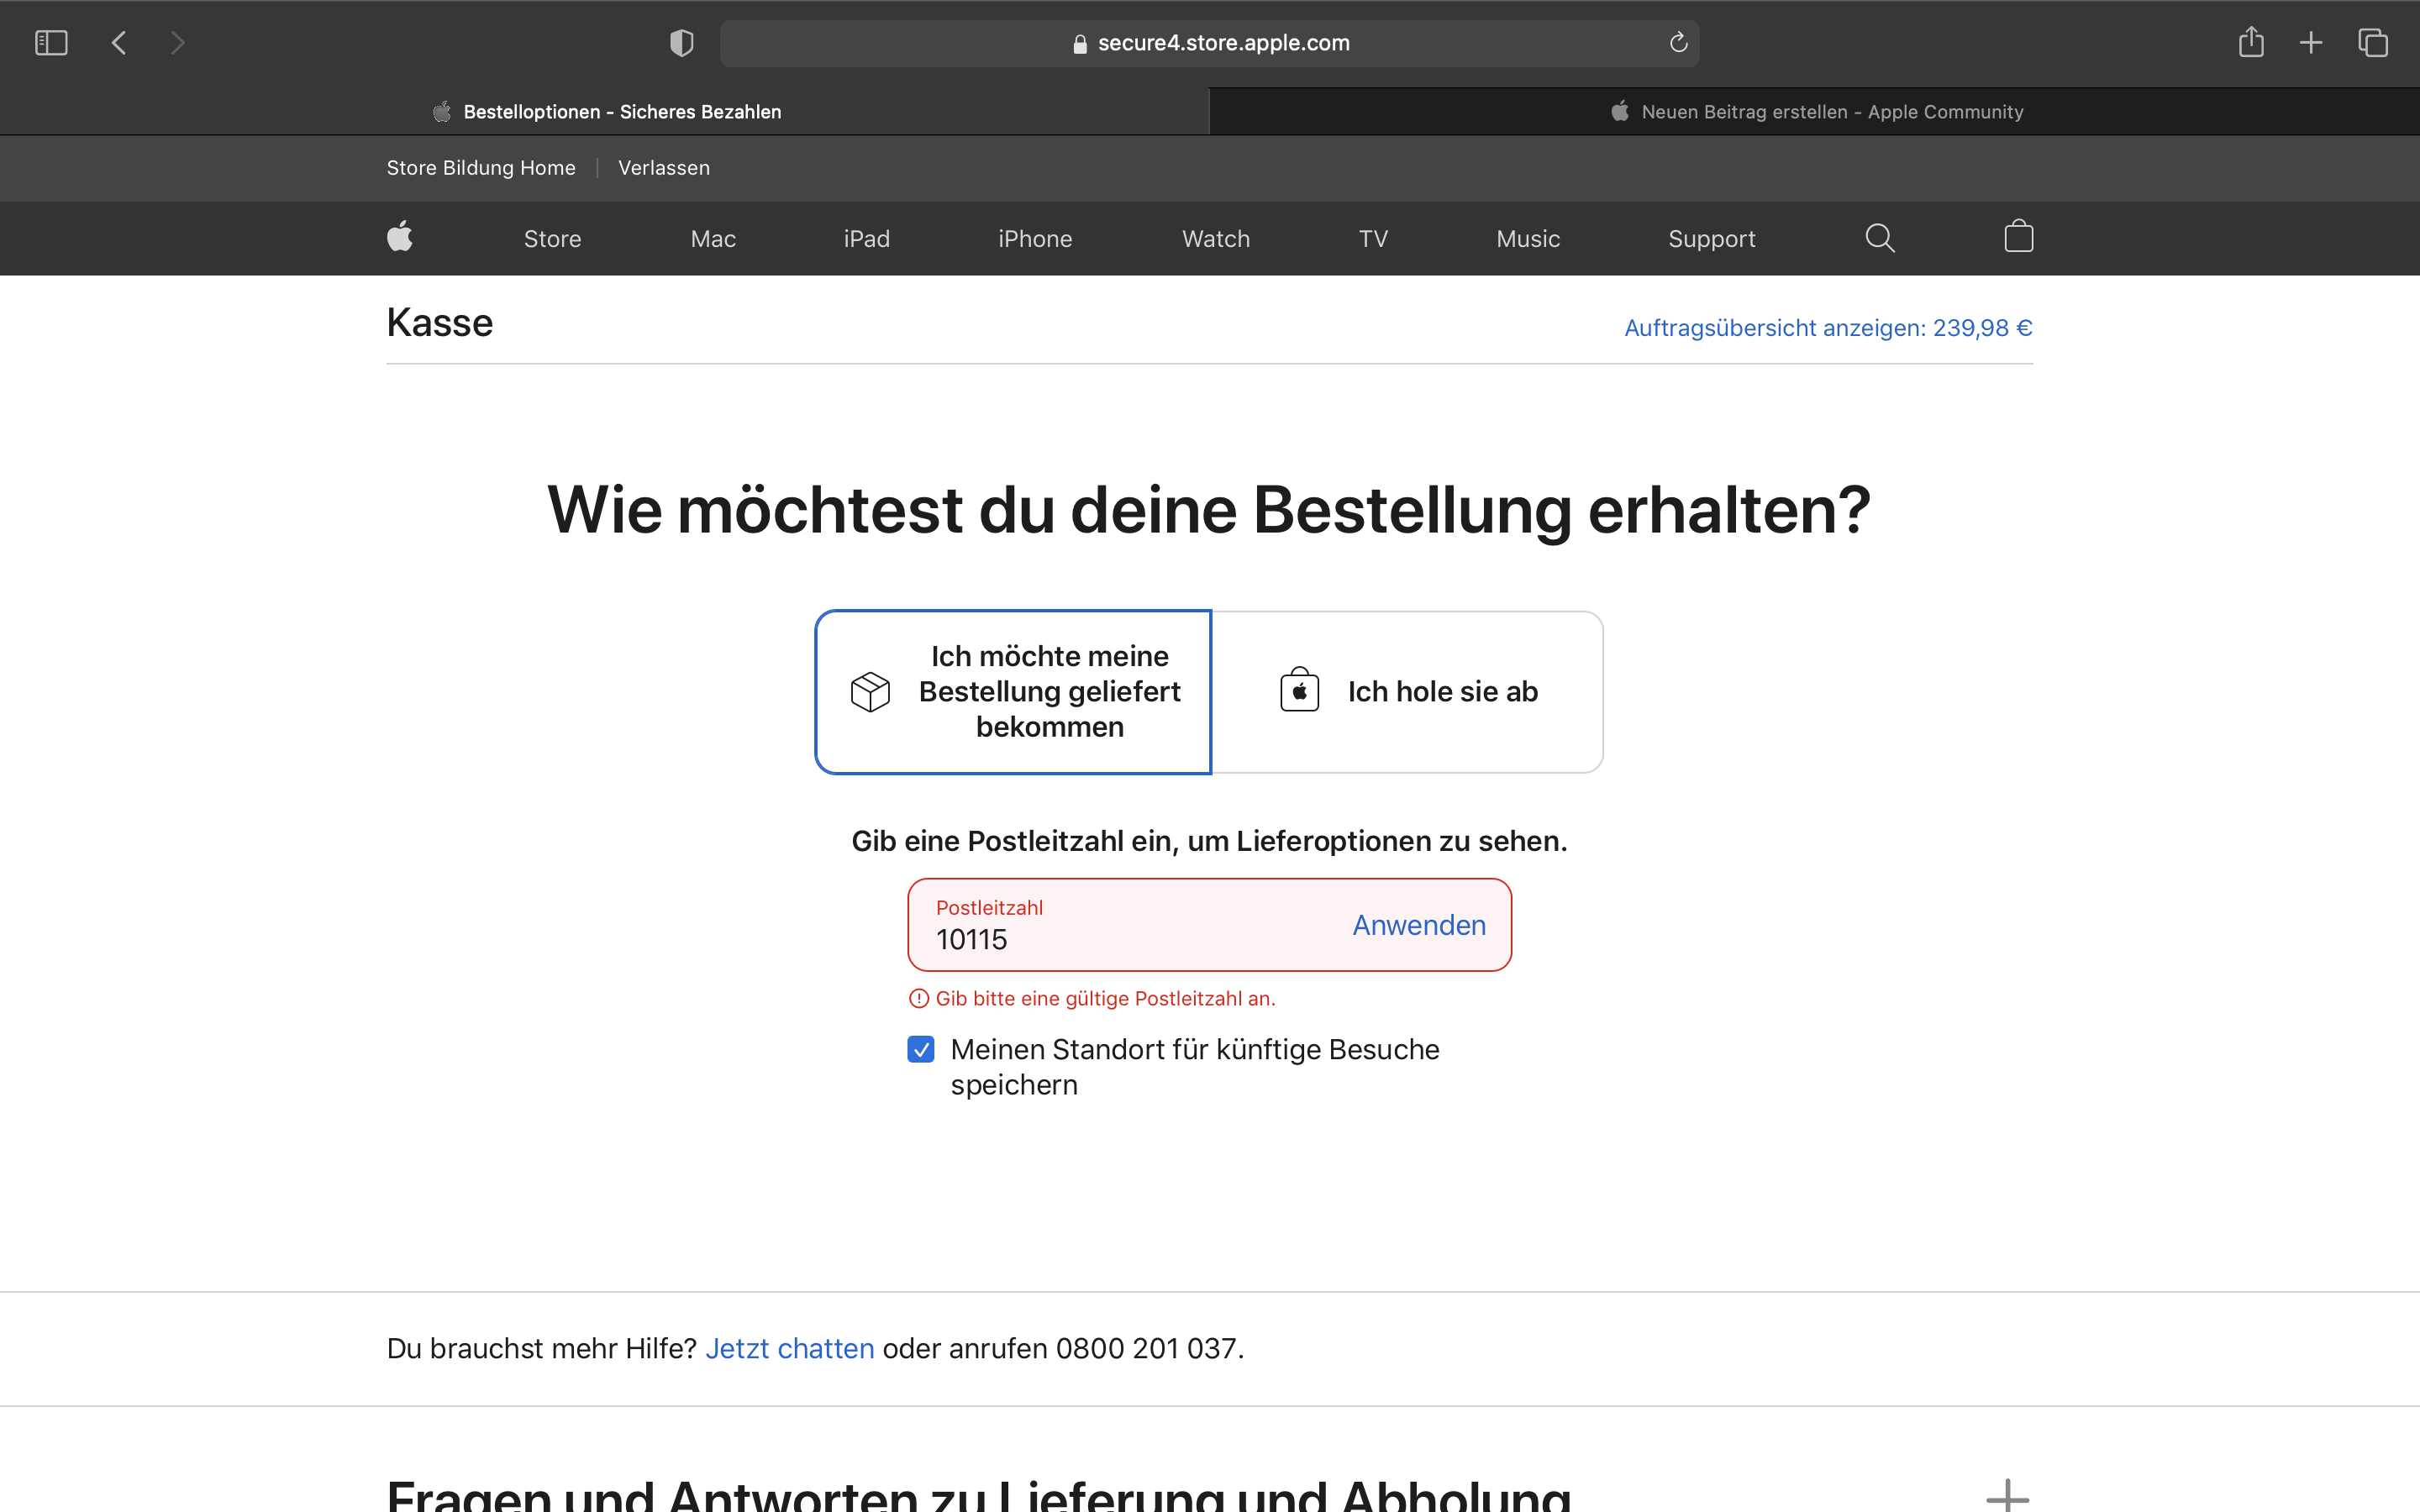This screenshot has width=2420, height=1512.
Task: Open the 'Jetzt chatten' link
Action: click(x=790, y=1348)
